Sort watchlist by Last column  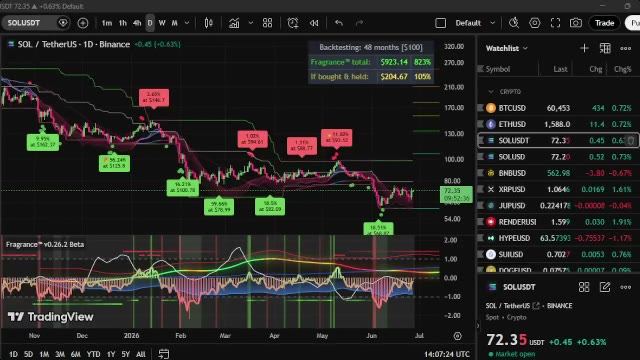tap(560, 69)
